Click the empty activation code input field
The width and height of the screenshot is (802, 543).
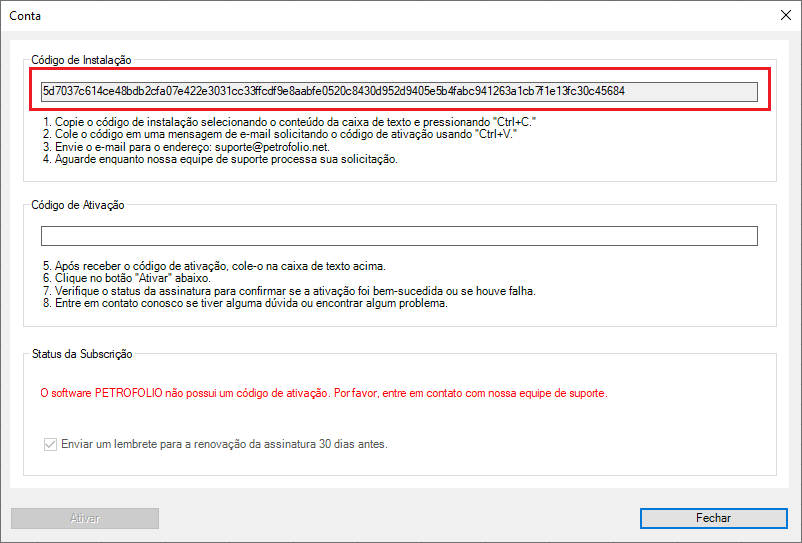[398, 237]
